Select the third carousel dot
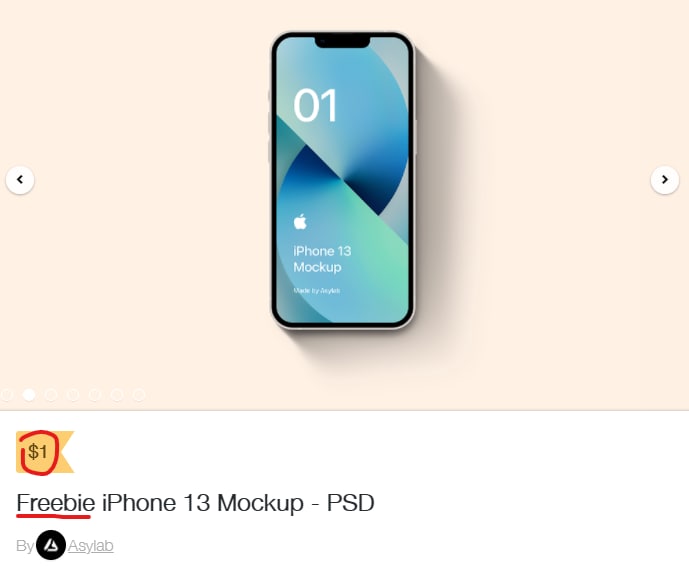The image size is (689, 575). click(x=51, y=395)
